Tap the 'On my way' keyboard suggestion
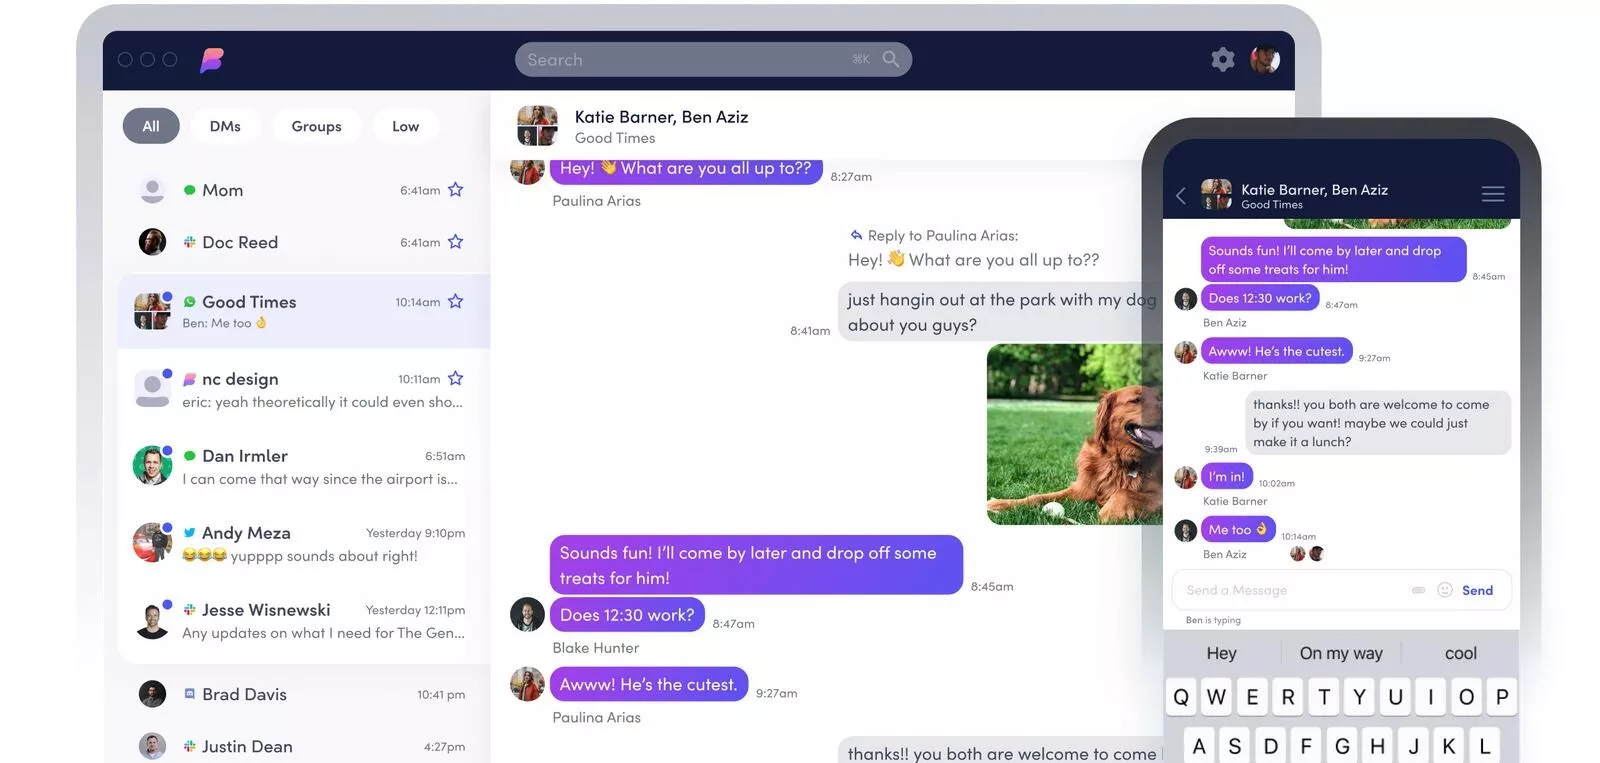 coord(1341,653)
